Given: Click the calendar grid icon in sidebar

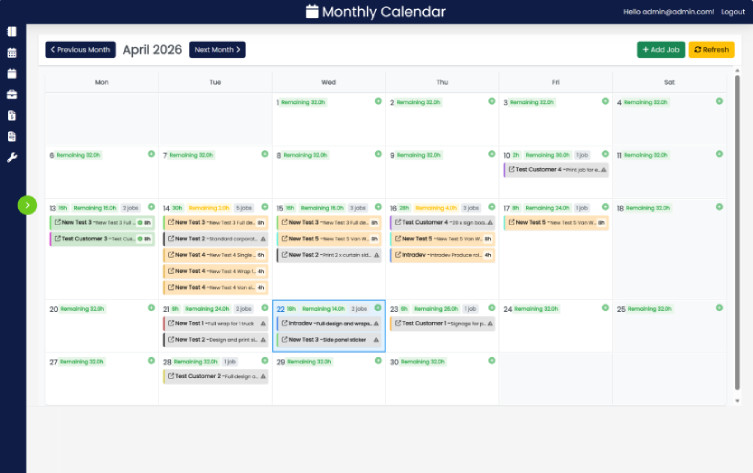Looking at the screenshot, I should tap(12, 53).
